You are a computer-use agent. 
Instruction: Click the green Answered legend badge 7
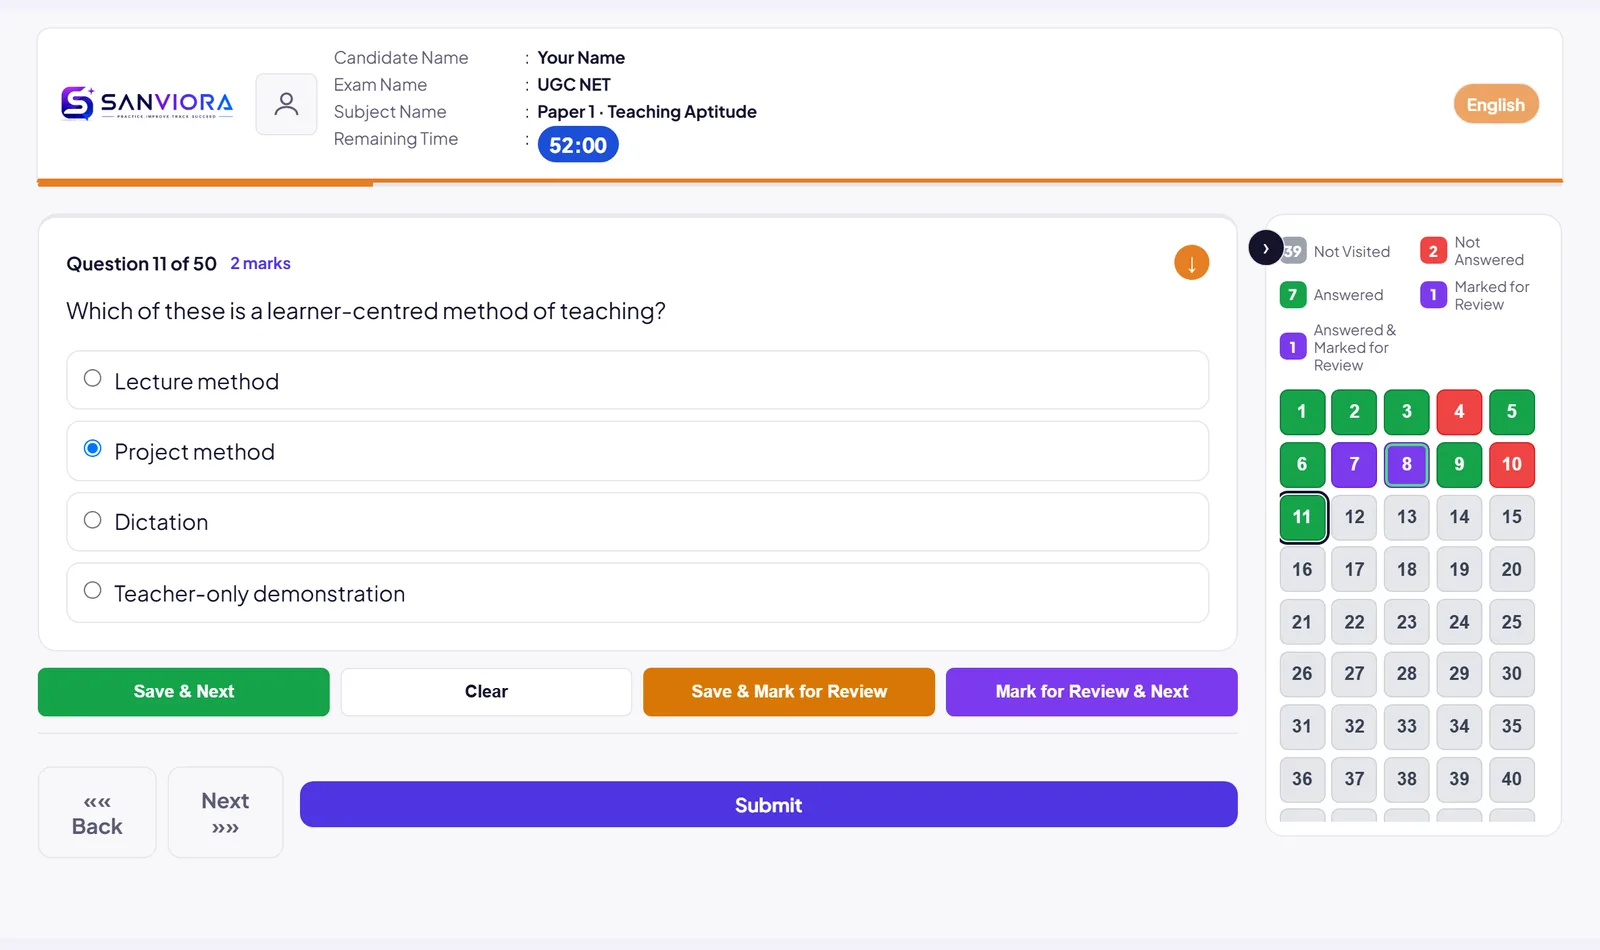(1293, 295)
